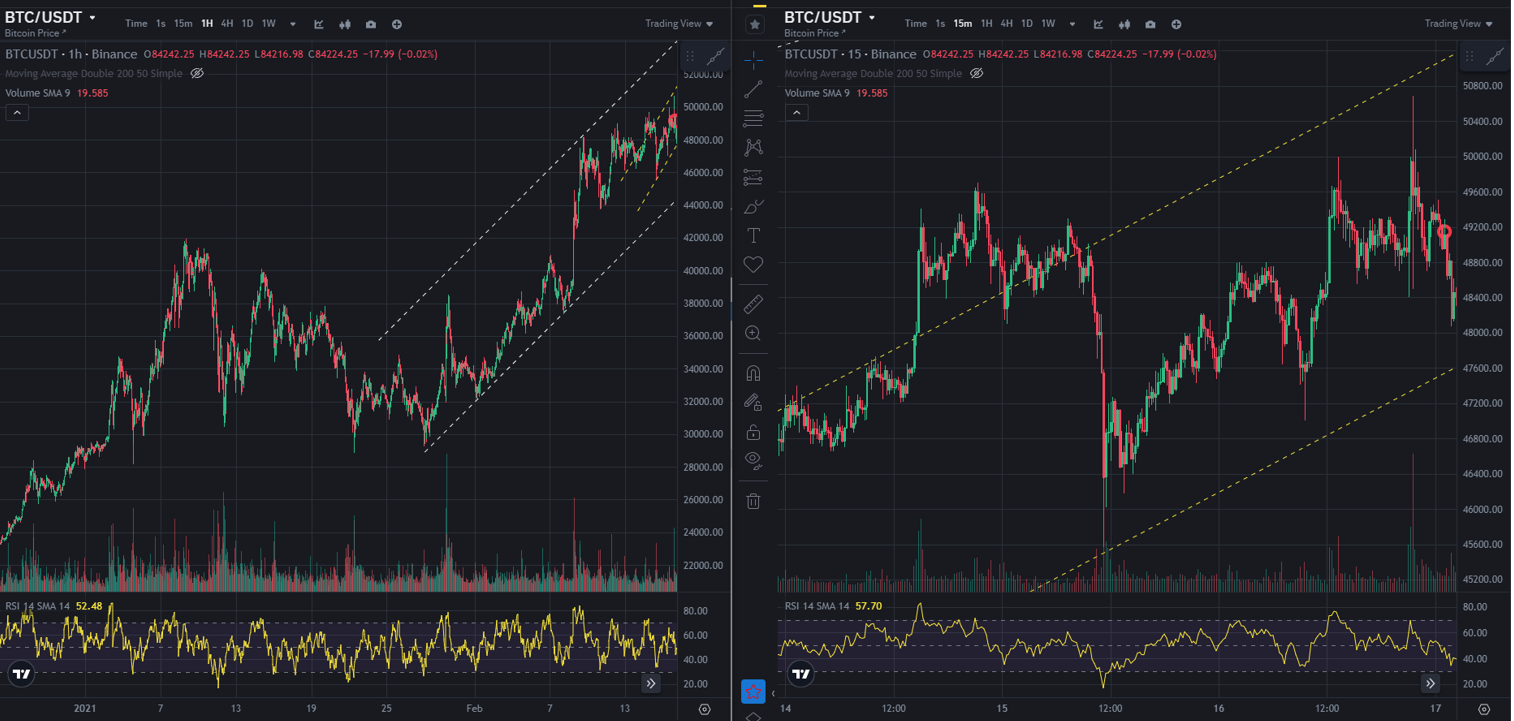Open right chart settings gear
The image size is (1514, 721).
coord(1484,709)
